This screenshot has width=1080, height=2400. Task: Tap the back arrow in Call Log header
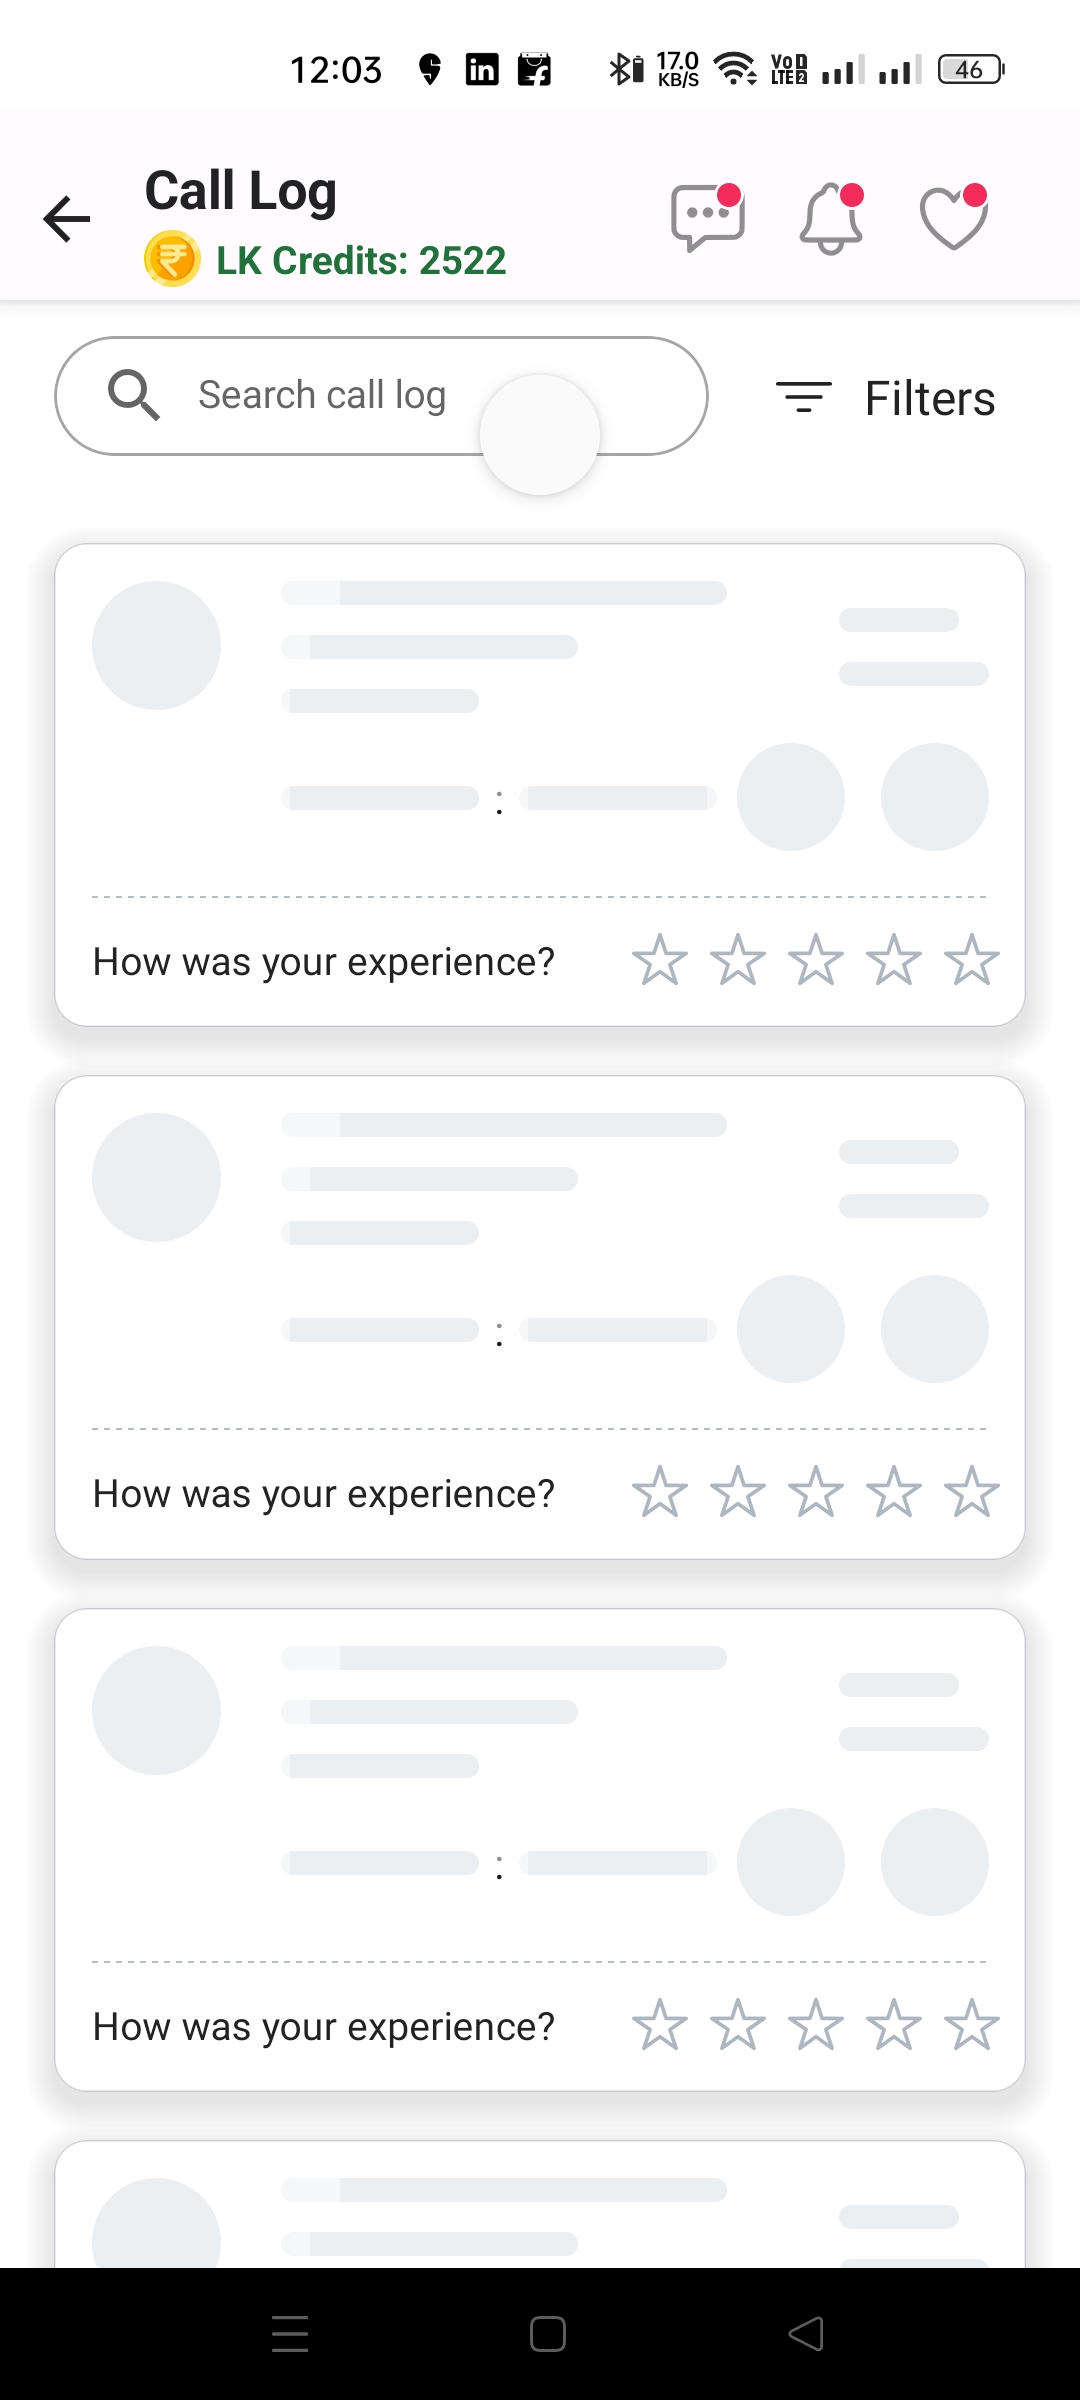67,219
